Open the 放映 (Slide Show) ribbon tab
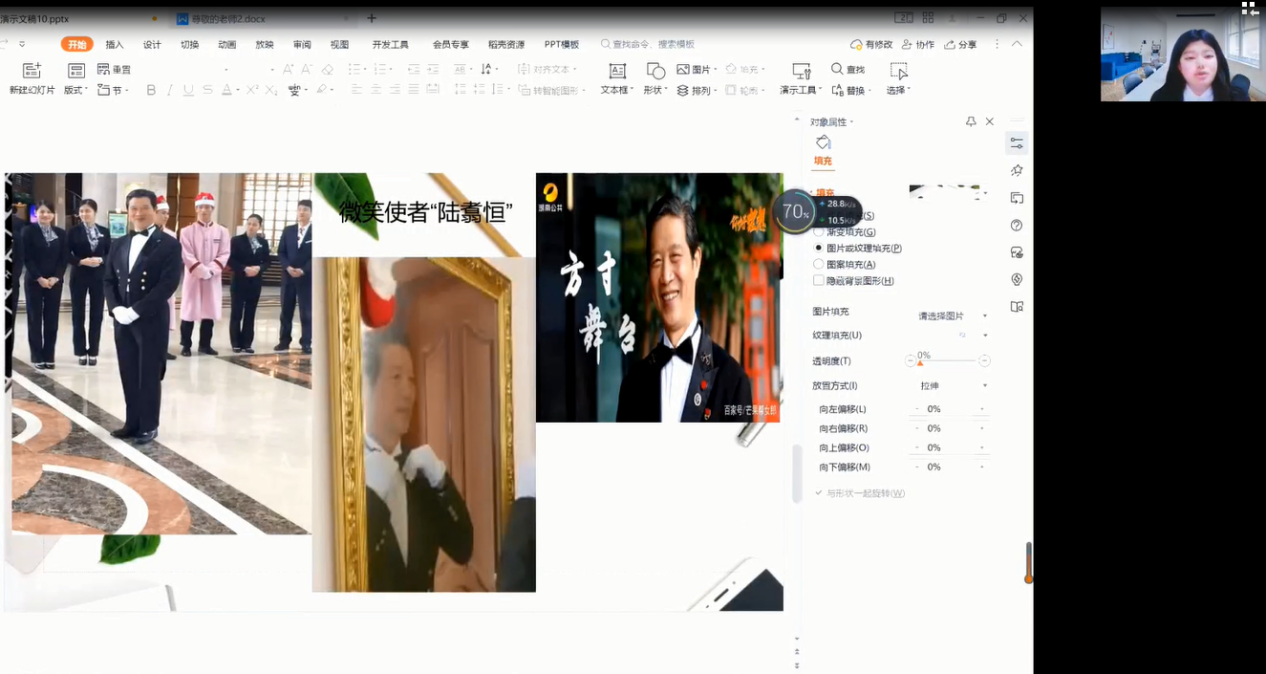 tap(264, 44)
